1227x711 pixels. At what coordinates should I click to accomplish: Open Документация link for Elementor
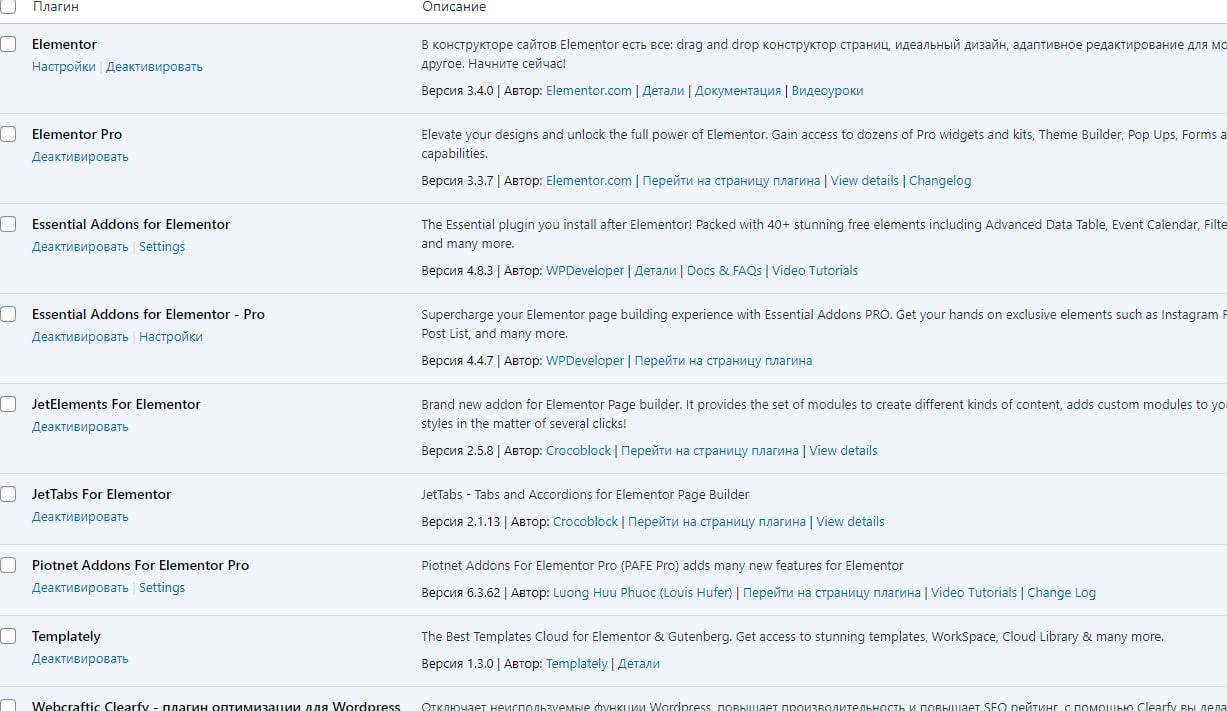(x=738, y=91)
